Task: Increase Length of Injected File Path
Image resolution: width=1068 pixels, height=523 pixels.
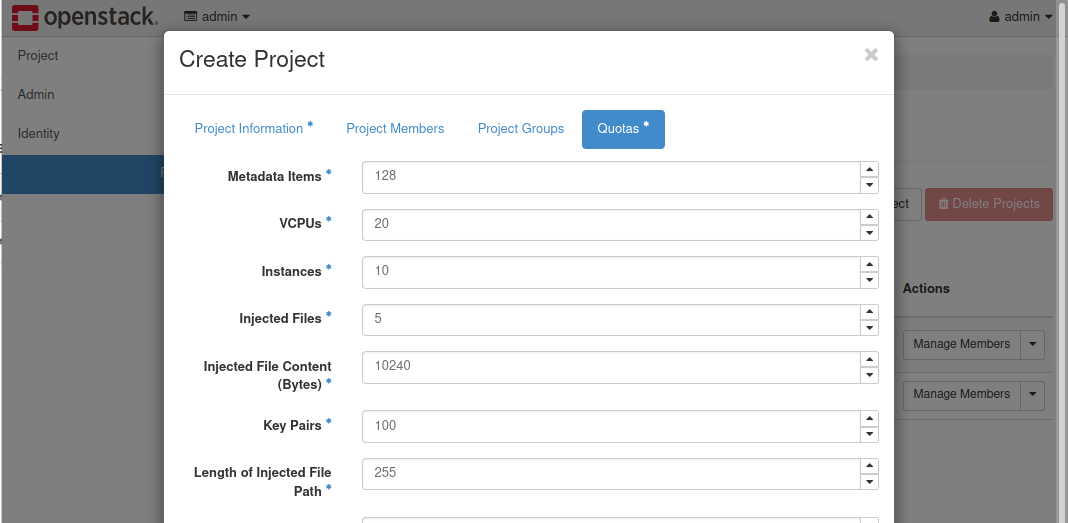Action: (x=869, y=466)
